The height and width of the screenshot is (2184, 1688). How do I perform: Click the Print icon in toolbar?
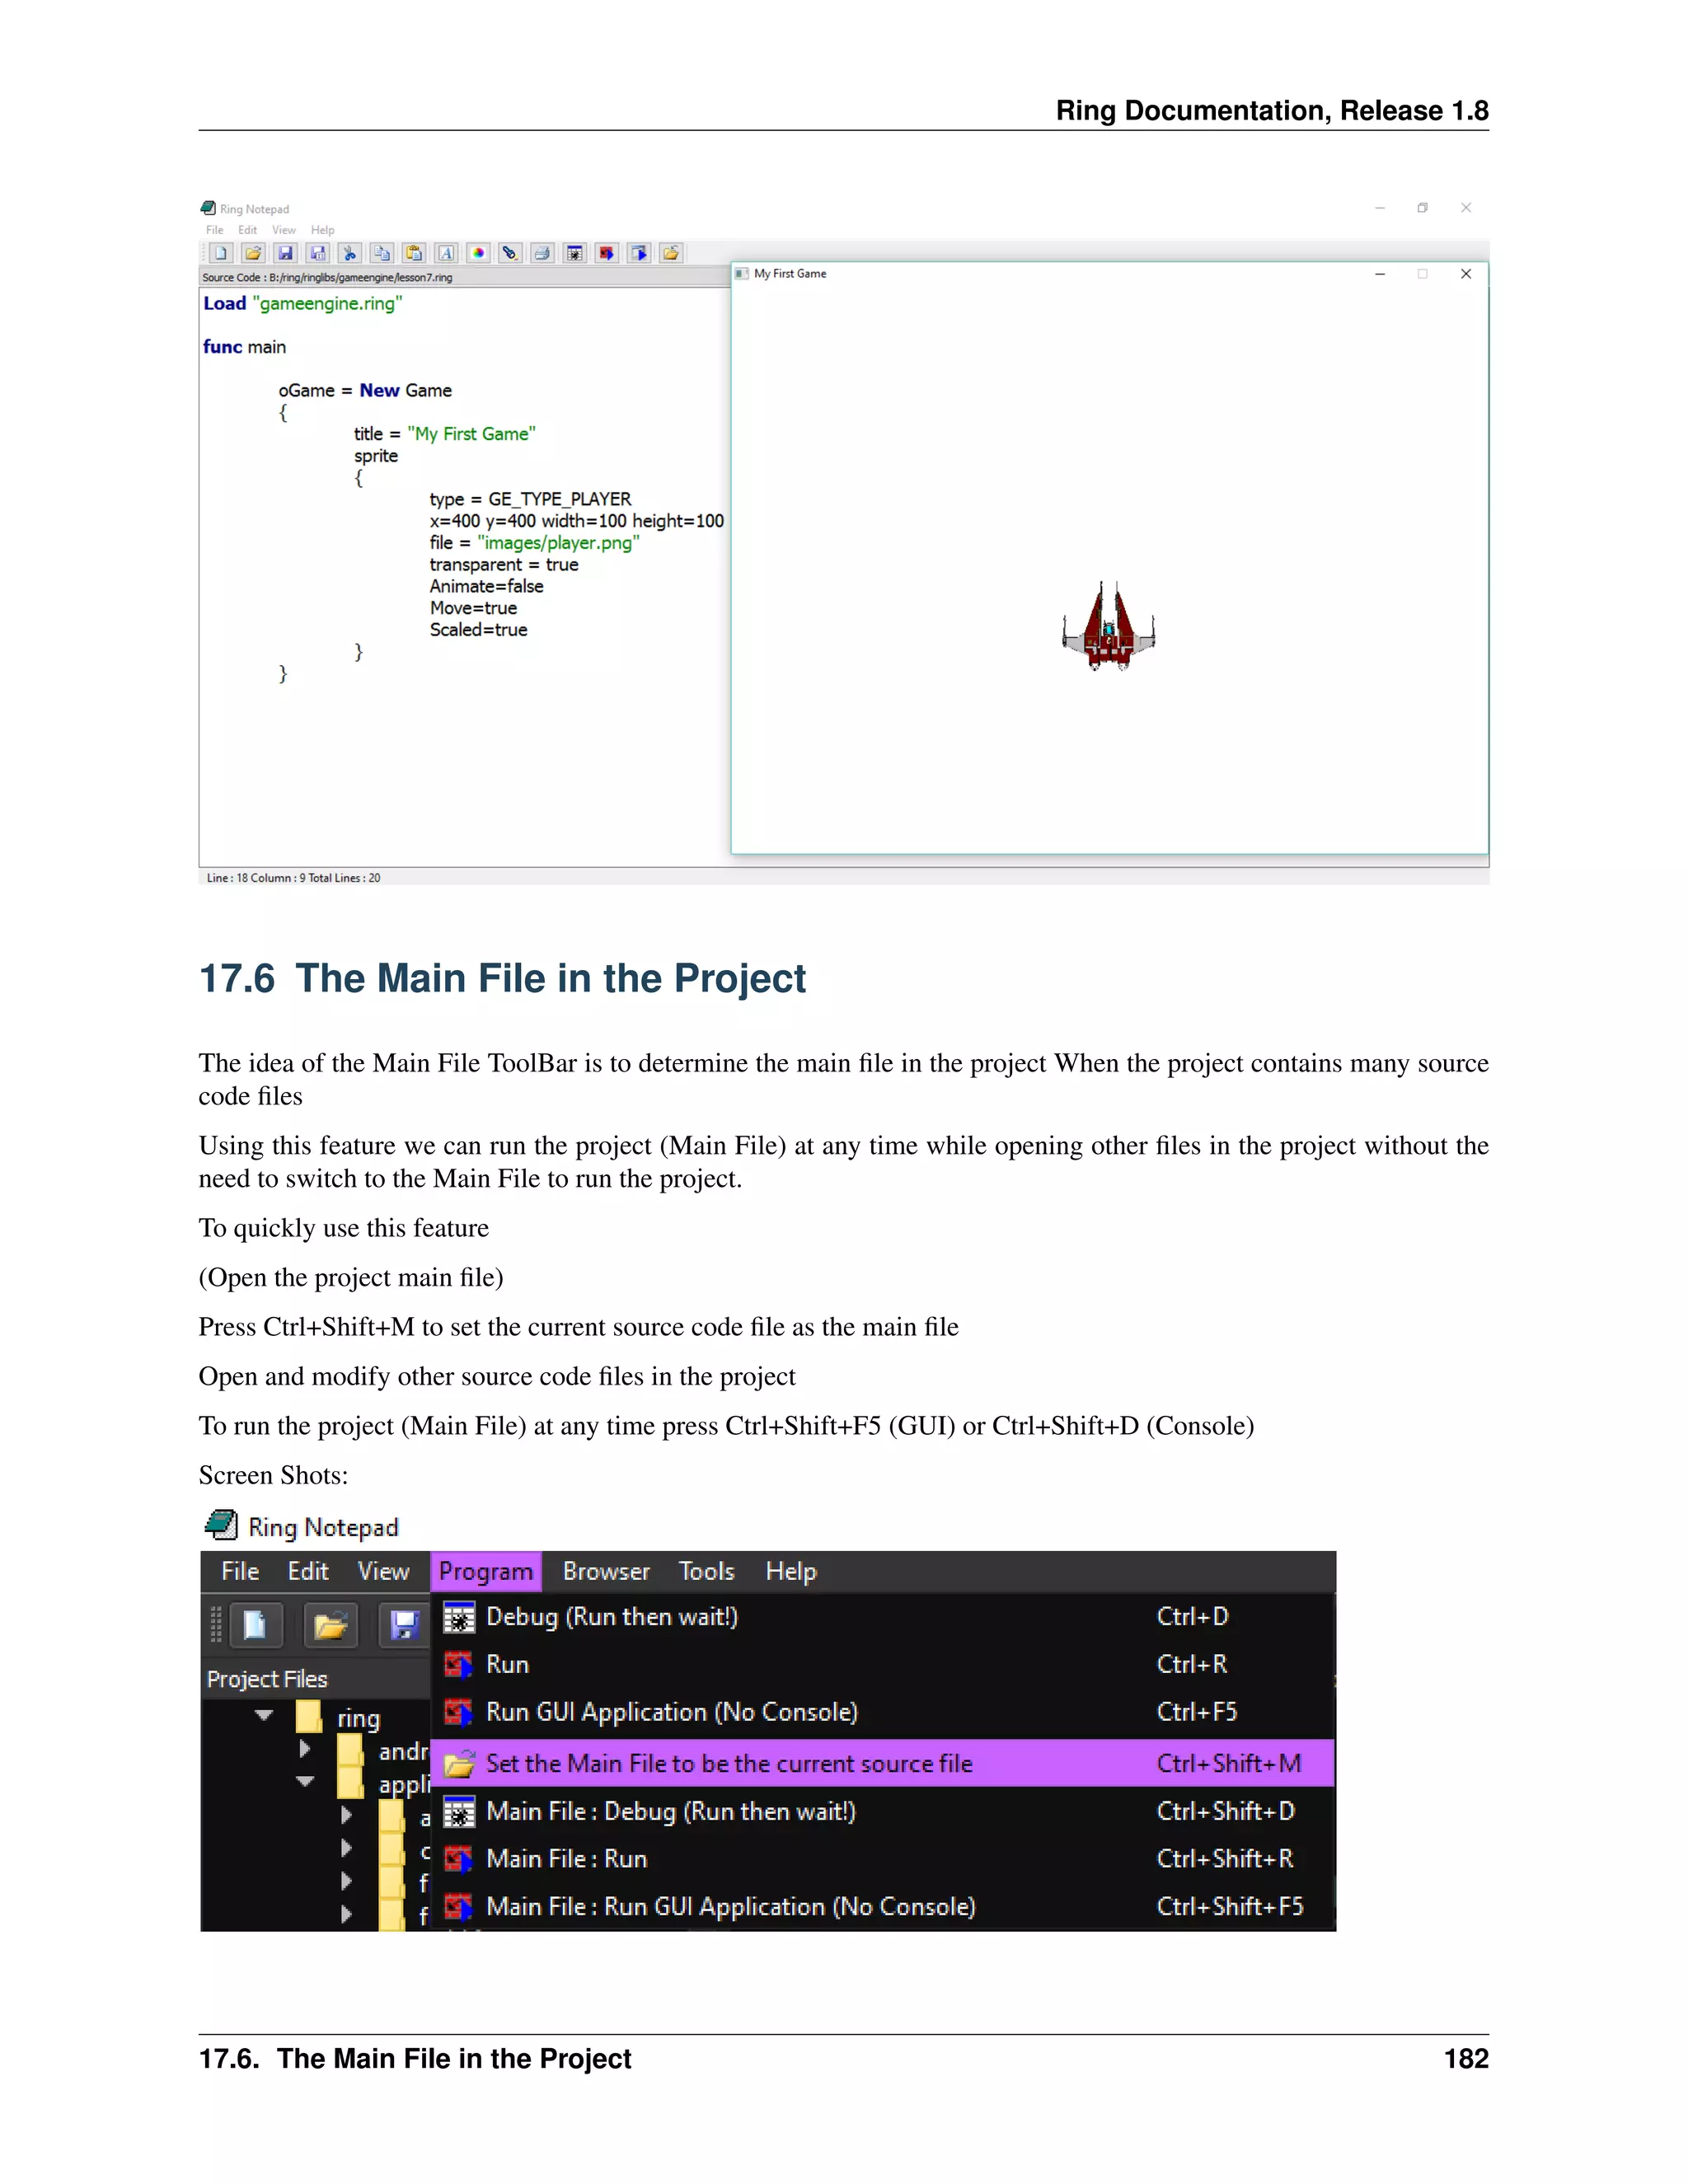pyautogui.click(x=542, y=253)
